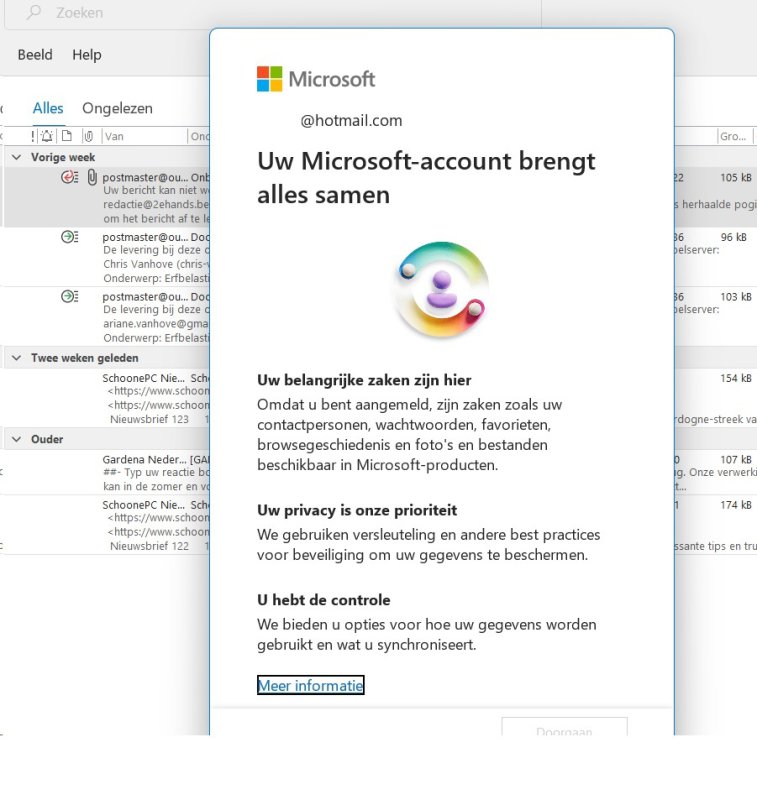This screenshot has width=757, height=800.
Task: Click the reminder bell column header
Action: pos(47,136)
